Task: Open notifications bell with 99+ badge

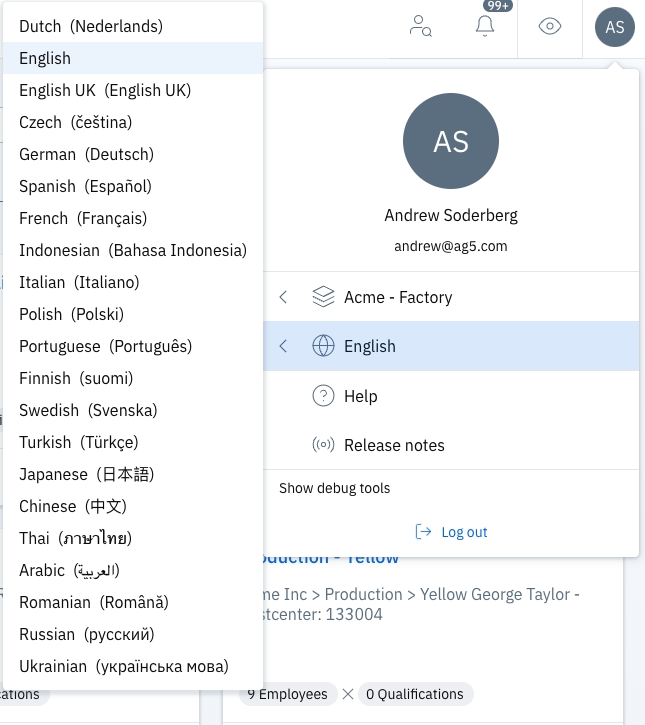Action: (485, 26)
